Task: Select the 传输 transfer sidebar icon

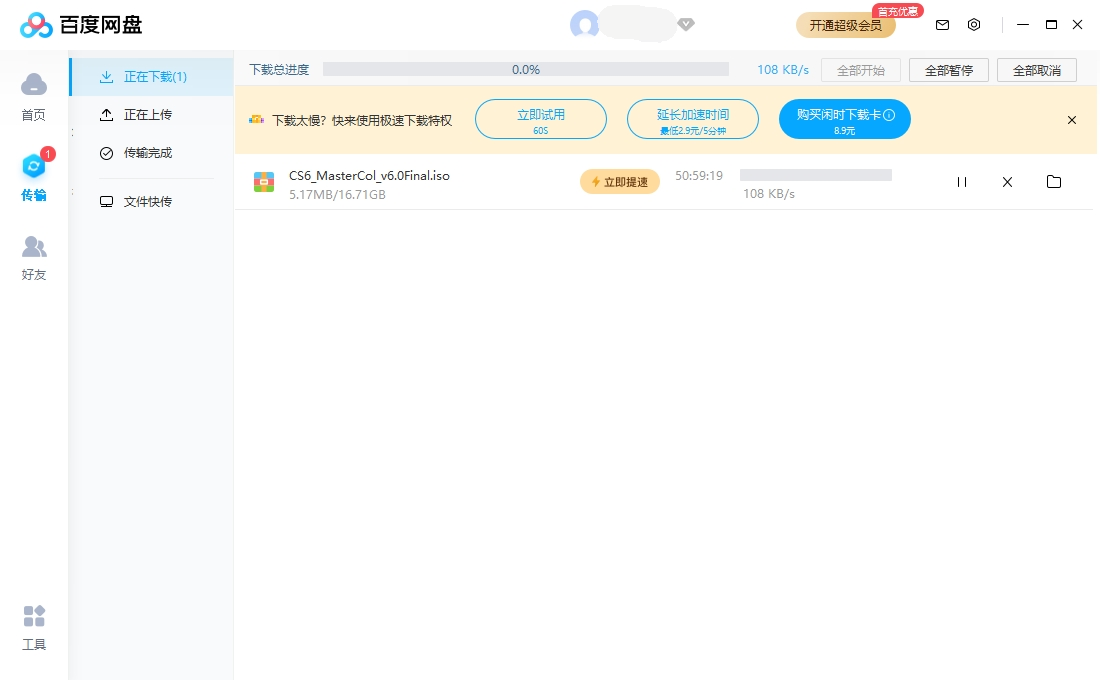Action: click(34, 166)
